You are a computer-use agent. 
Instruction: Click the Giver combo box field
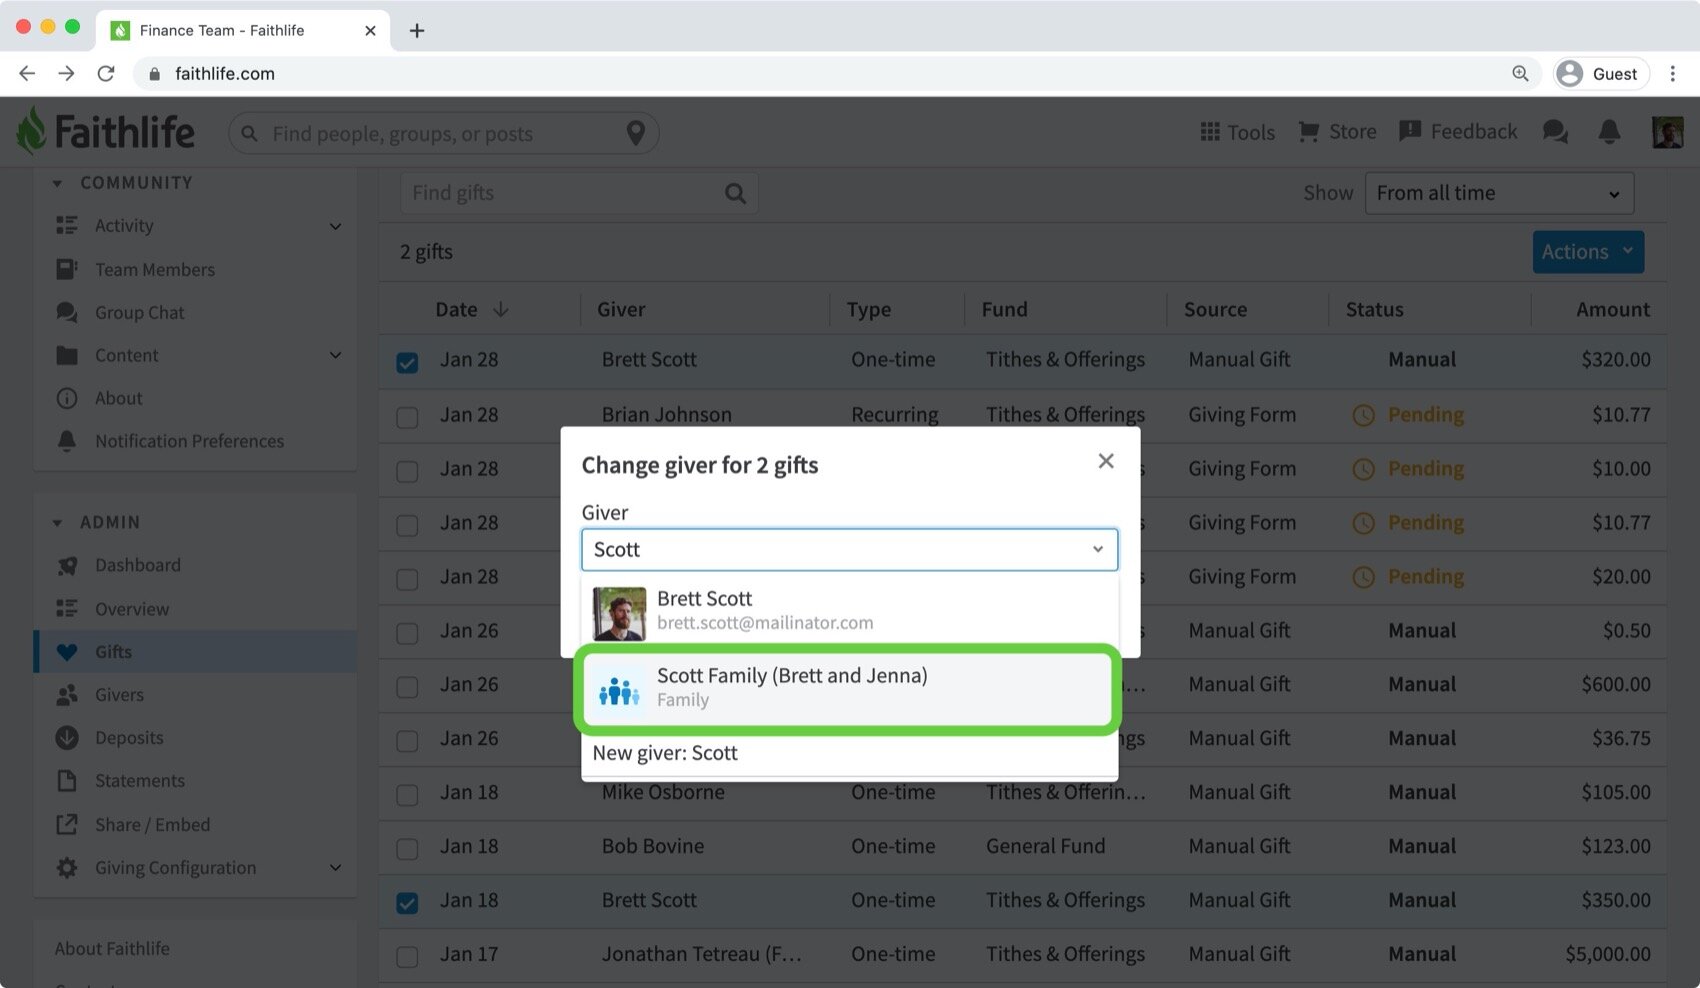pos(849,550)
